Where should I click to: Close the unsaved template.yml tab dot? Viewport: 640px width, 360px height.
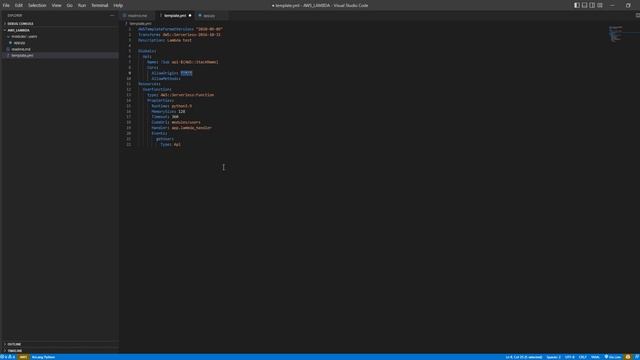pyautogui.click(x=190, y=16)
